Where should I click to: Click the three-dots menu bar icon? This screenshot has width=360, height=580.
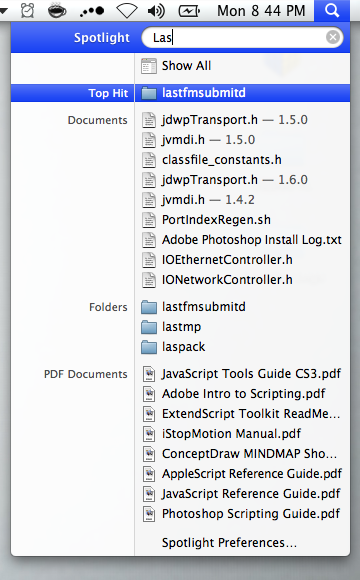point(92,12)
